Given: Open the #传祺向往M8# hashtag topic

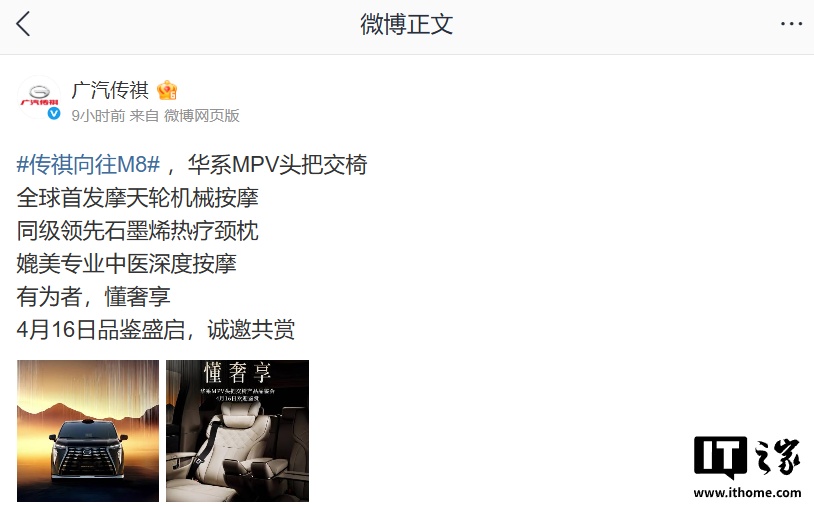Looking at the screenshot, I should tap(88, 164).
